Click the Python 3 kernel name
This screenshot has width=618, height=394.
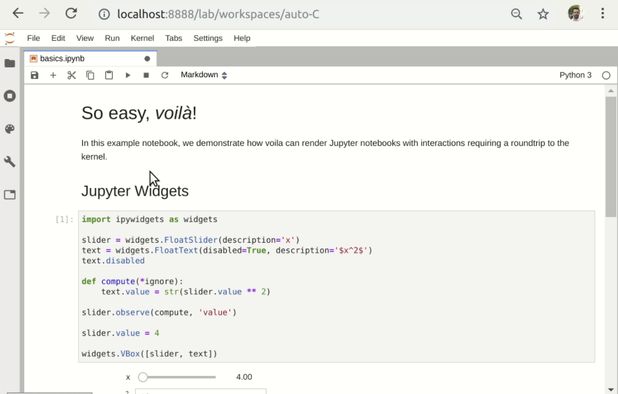(x=575, y=75)
